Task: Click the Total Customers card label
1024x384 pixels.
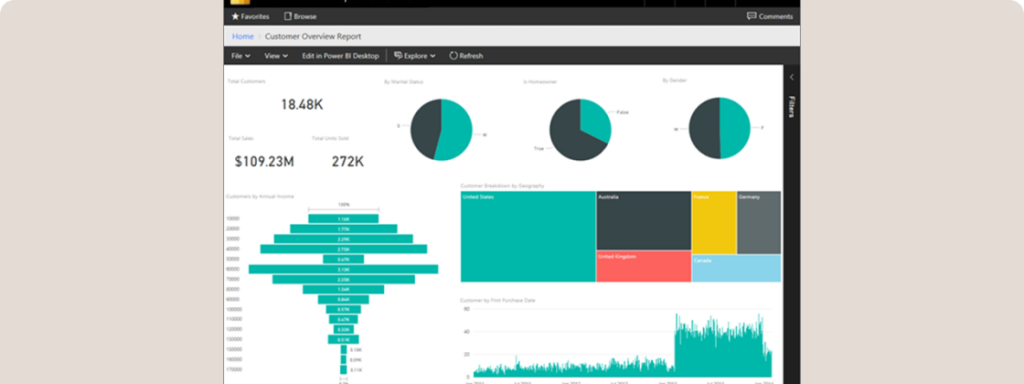Action: (247, 82)
